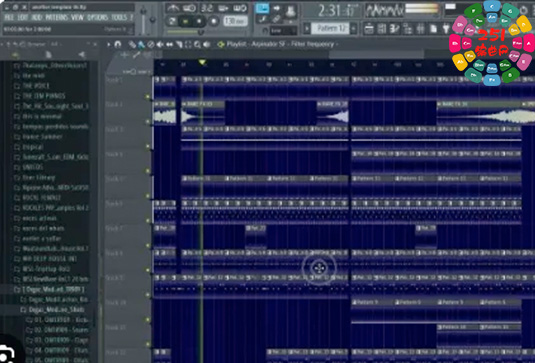Add new pattern with plus button

354,28
